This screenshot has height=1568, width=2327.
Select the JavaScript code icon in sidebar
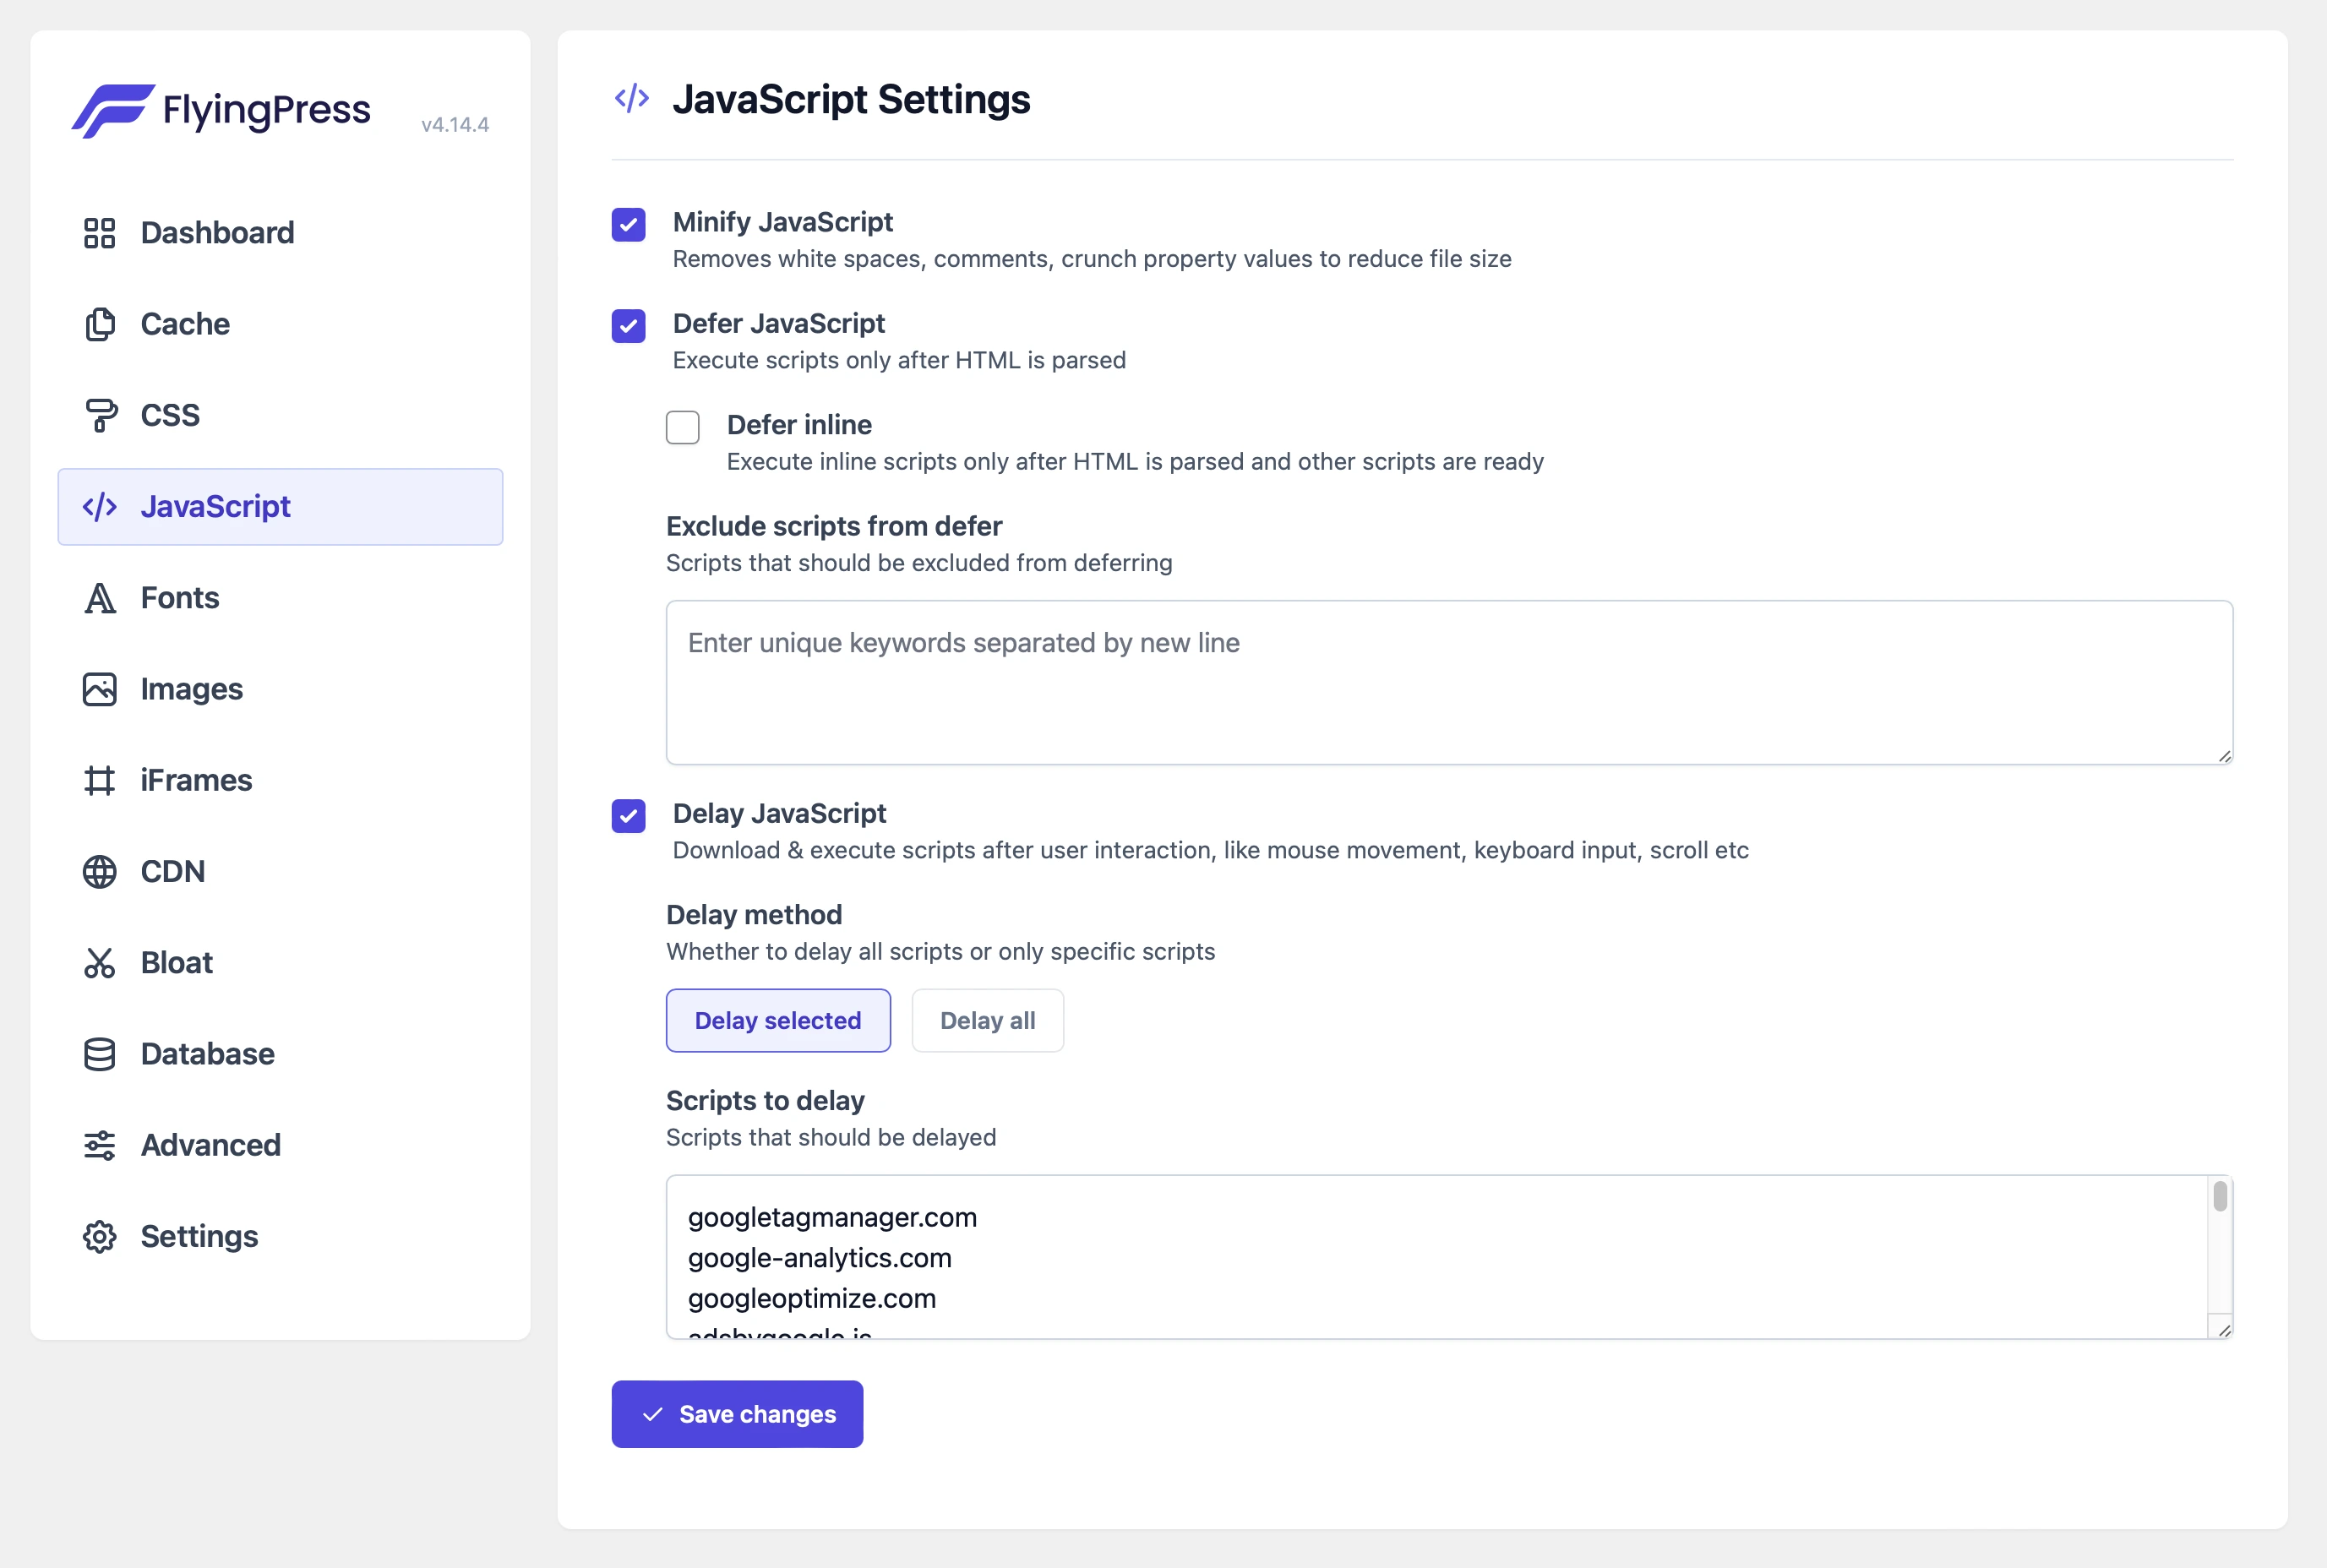[x=100, y=506]
